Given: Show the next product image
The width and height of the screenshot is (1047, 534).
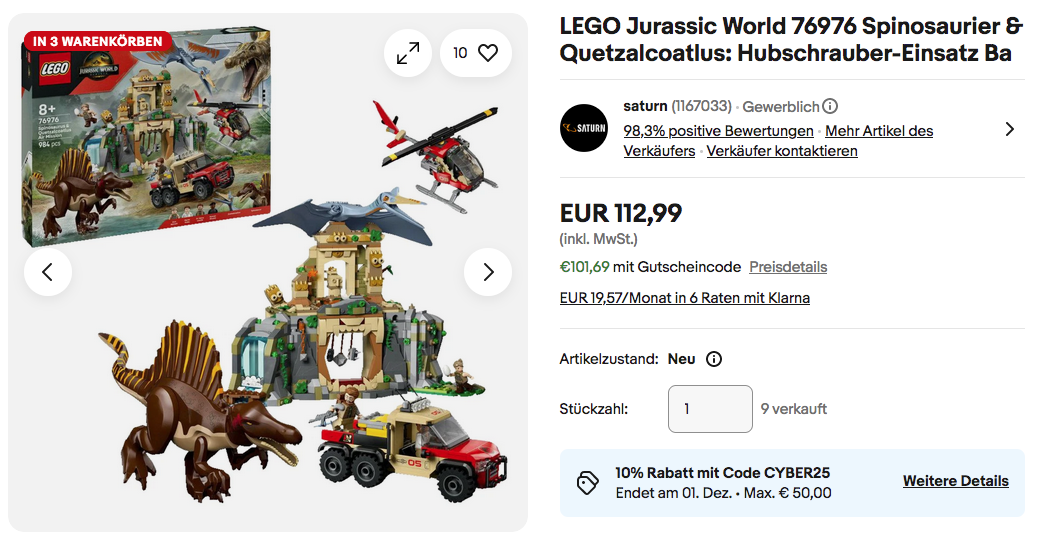Looking at the screenshot, I should (488, 272).
